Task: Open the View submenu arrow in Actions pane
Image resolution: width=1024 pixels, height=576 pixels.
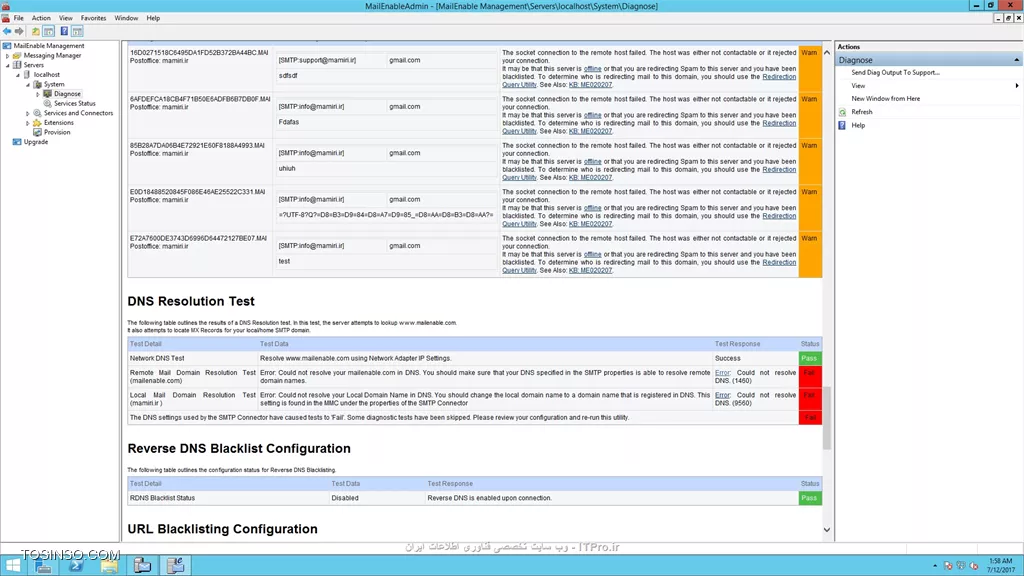Action: pos(1017,86)
